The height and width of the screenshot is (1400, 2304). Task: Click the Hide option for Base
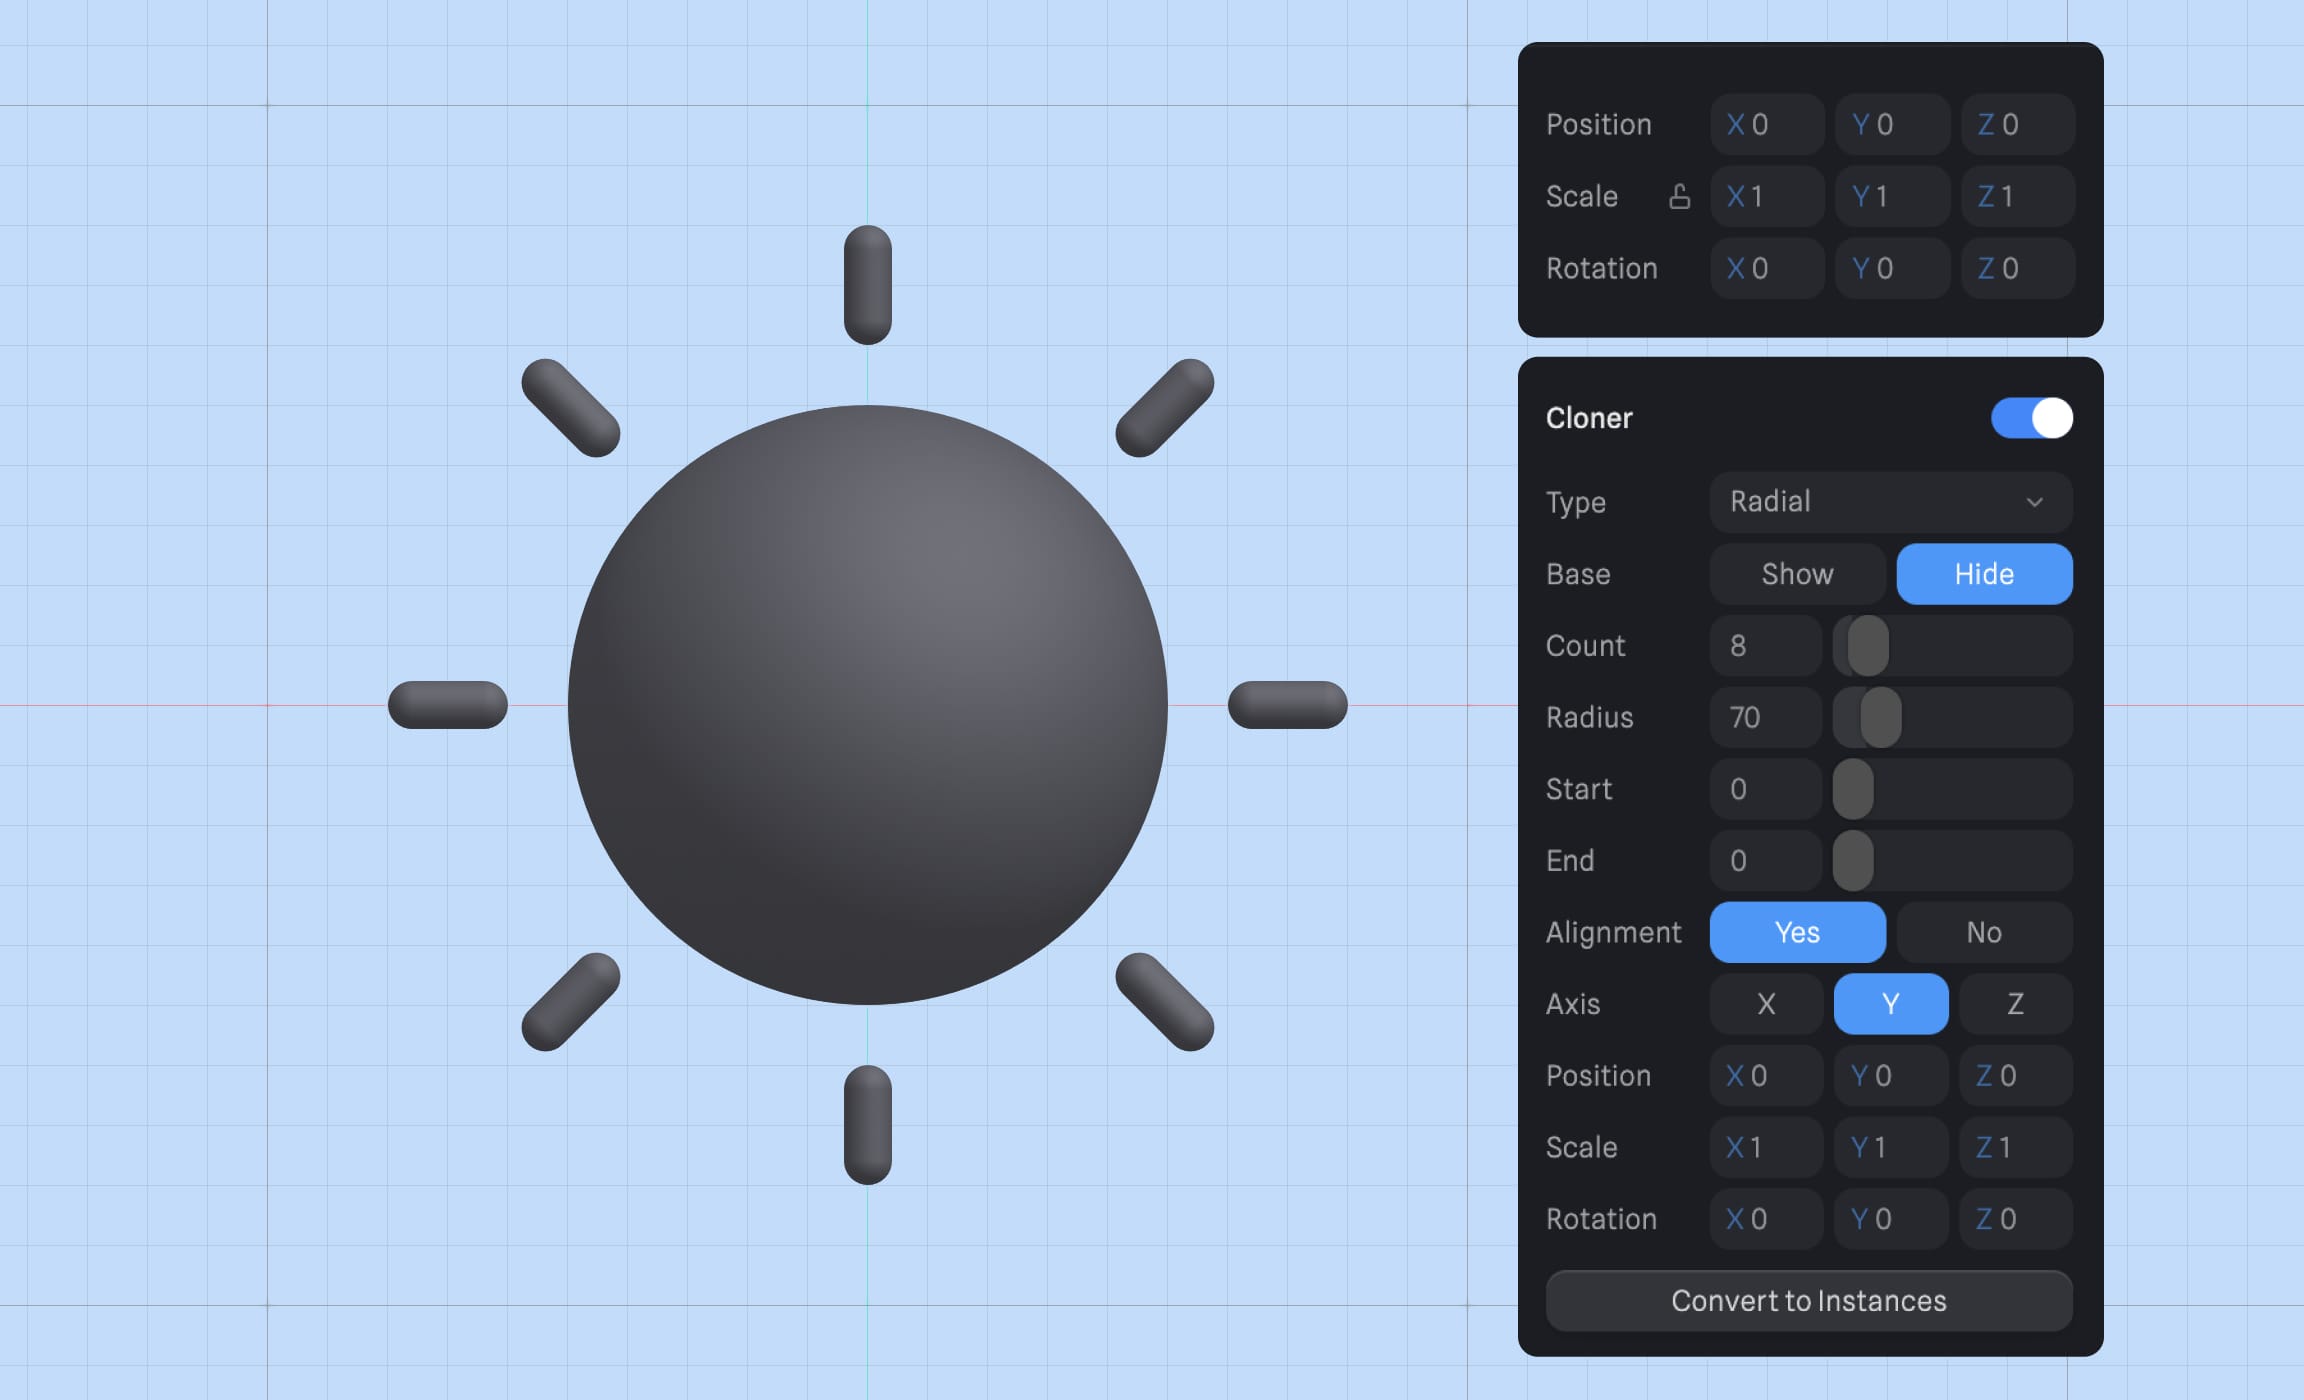click(1984, 574)
